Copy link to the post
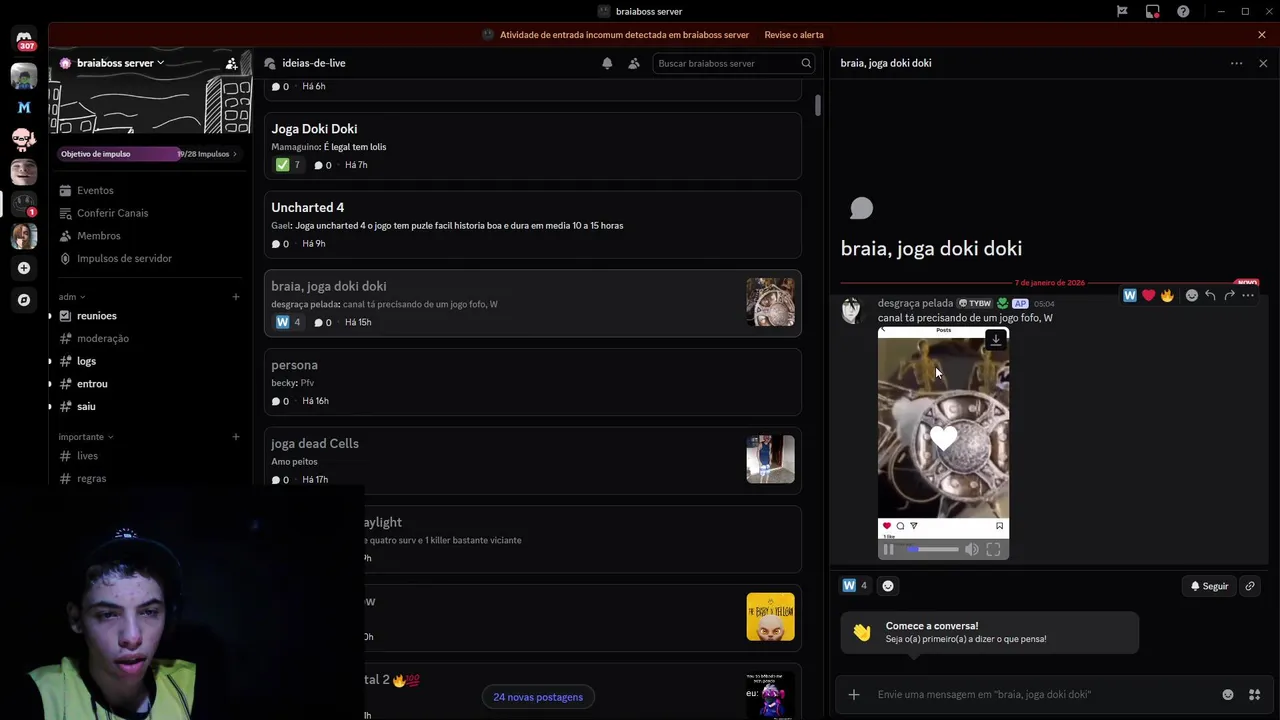The height and width of the screenshot is (720, 1280). [1250, 586]
